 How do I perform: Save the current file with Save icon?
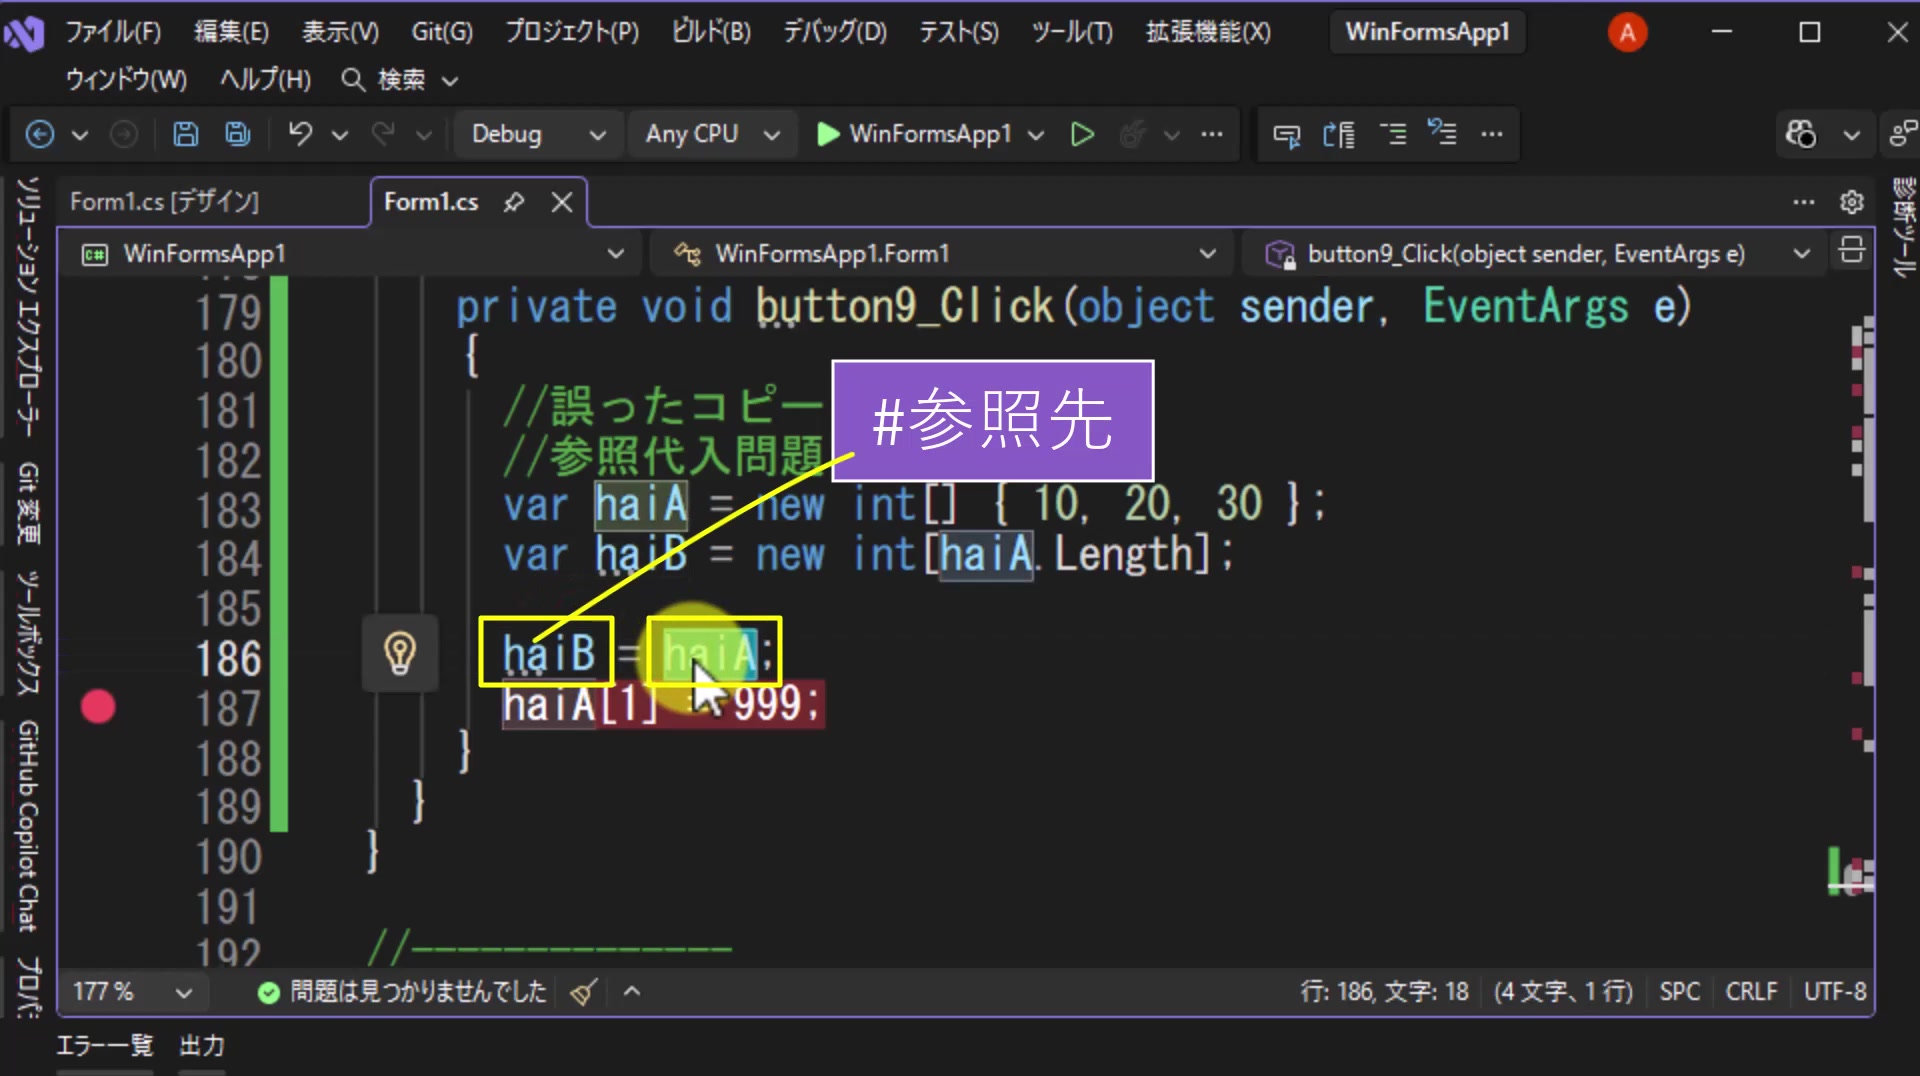coord(186,134)
